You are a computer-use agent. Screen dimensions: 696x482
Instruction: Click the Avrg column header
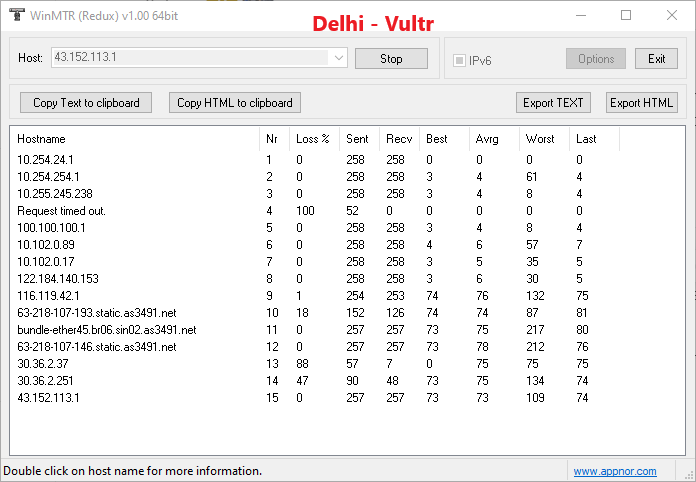pyautogui.click(x=494, y=139)
